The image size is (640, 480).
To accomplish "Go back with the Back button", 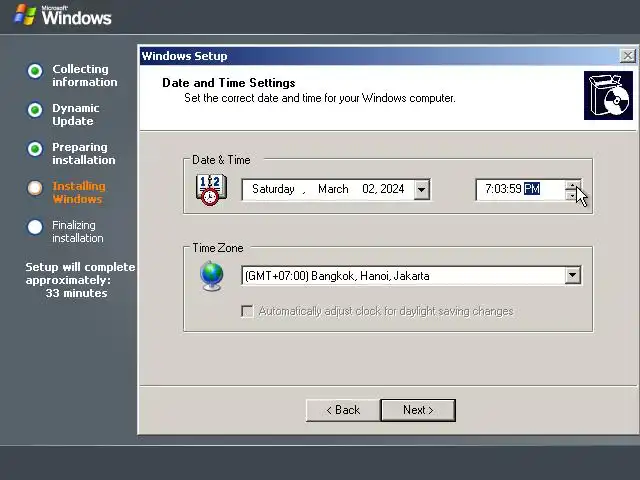I will click(x=343, y=410).
